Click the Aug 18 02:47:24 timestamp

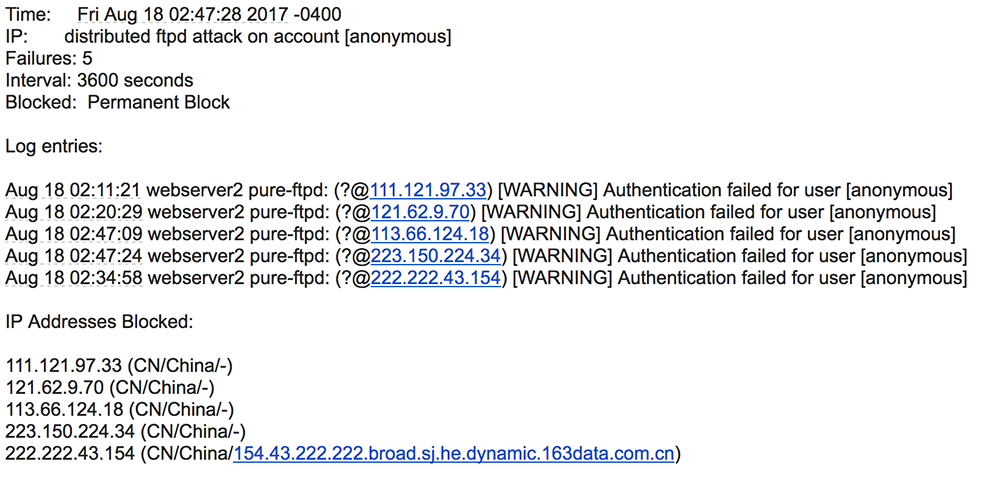[74, 256]
